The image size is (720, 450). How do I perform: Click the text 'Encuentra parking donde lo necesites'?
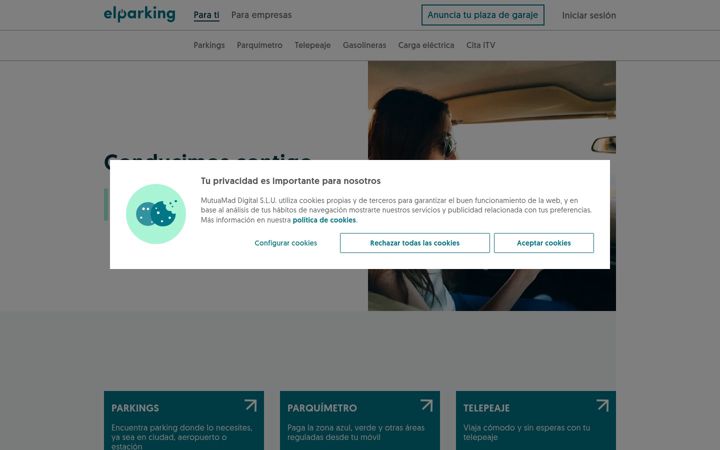click(182, 428)
